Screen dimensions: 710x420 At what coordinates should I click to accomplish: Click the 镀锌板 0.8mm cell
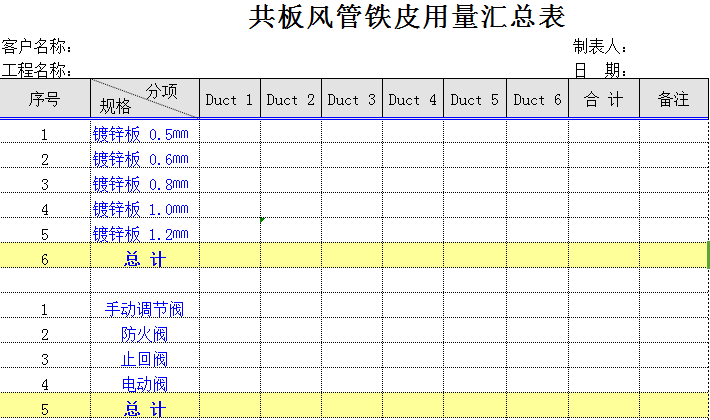(x=145, y=181)
